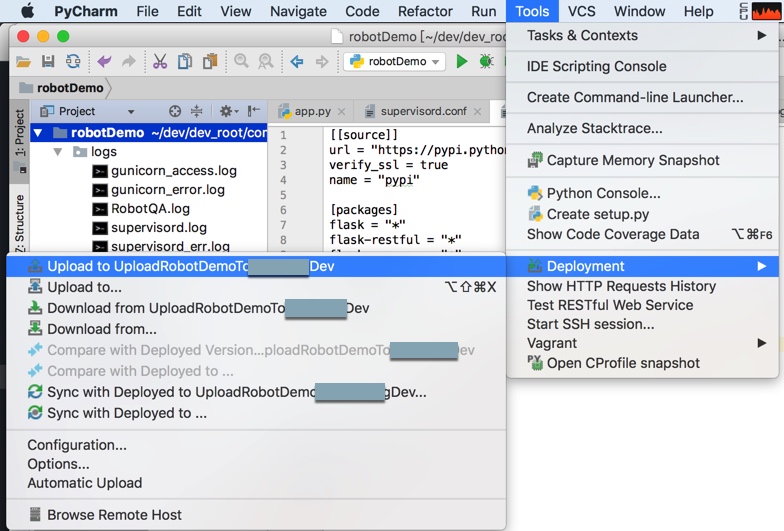784x531 pixels.
Task: Select RobotQA.log in project tree
Action: click(x=142, y=209)
